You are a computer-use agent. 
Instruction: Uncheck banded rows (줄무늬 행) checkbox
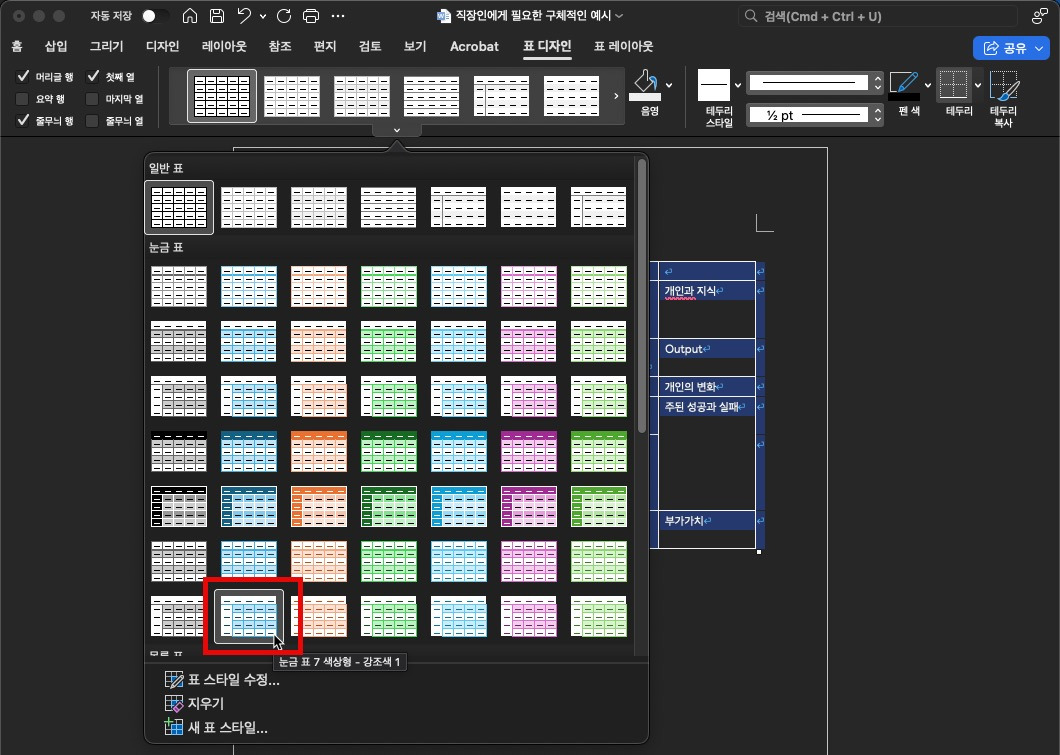pos(23,120)
